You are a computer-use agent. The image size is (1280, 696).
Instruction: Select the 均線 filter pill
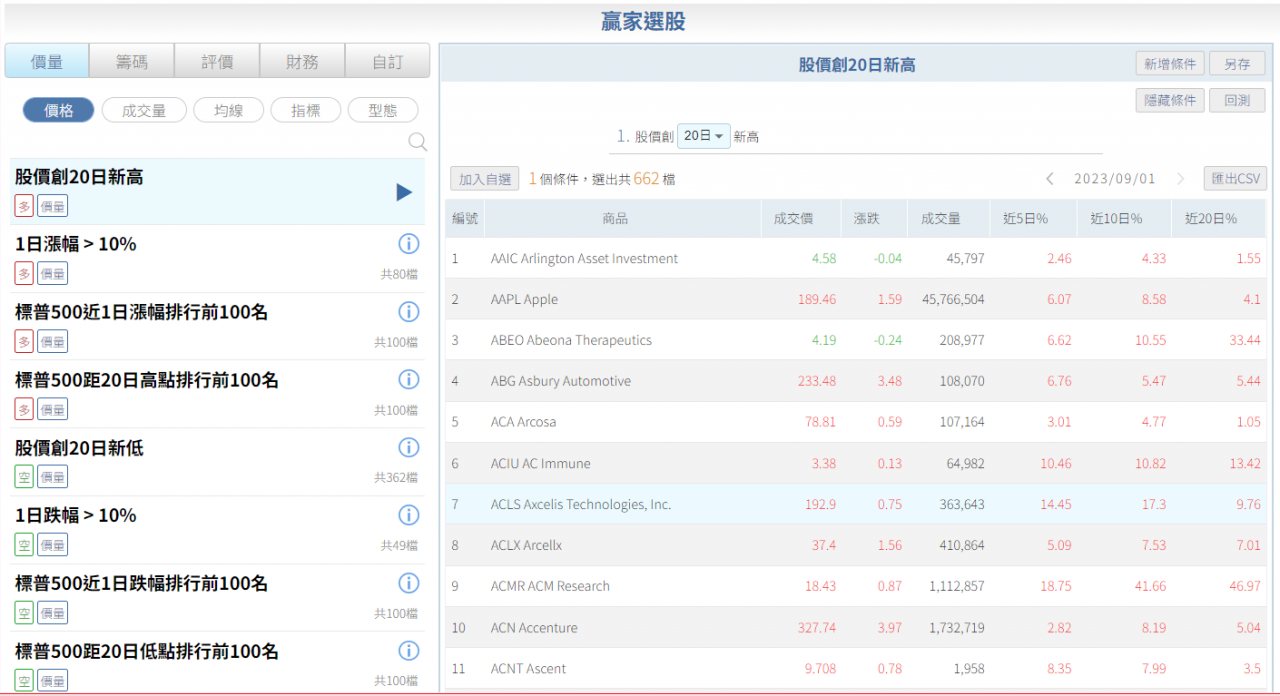(228, 111)
